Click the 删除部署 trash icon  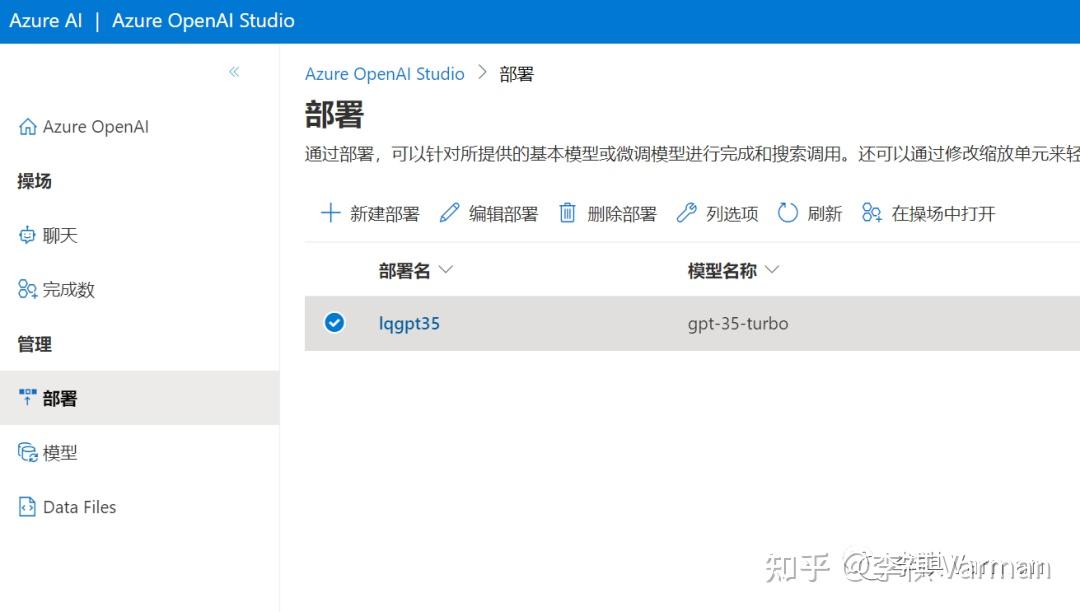567,212
